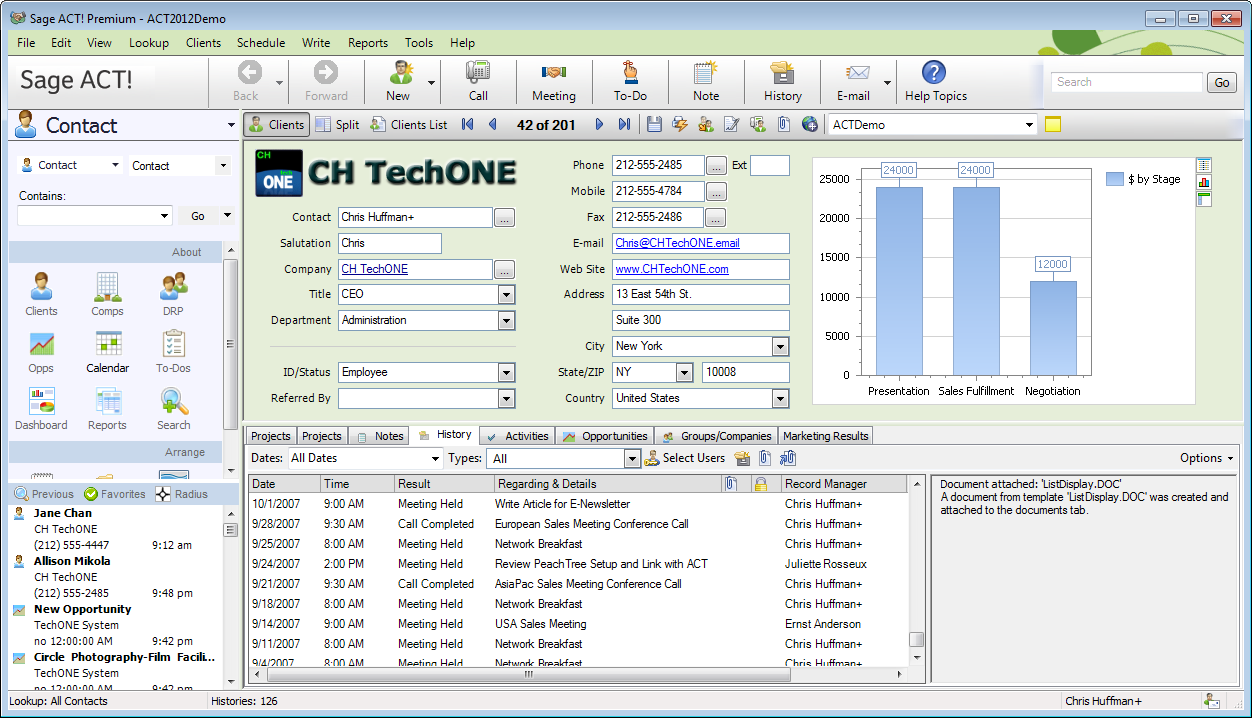Open the Chris@CHTechONE.email link

[677, 243]
